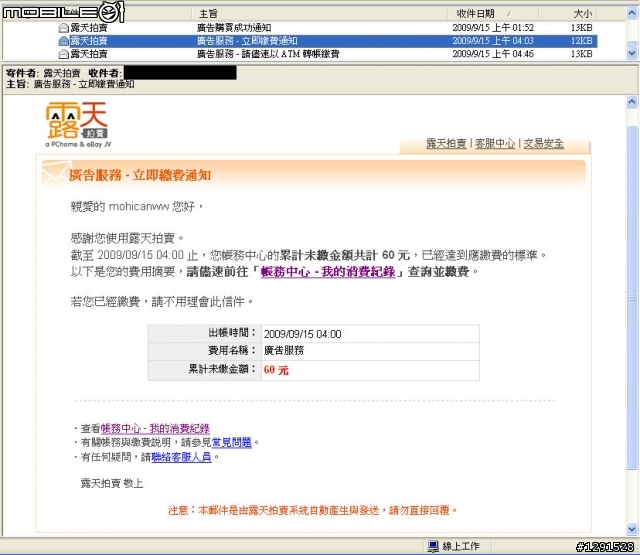Viewport: 640px width, 555px height.
Task: Click envelope icon of the 立即繳費通知 email row
Action: pyautogui.click(x=63, y=41)
